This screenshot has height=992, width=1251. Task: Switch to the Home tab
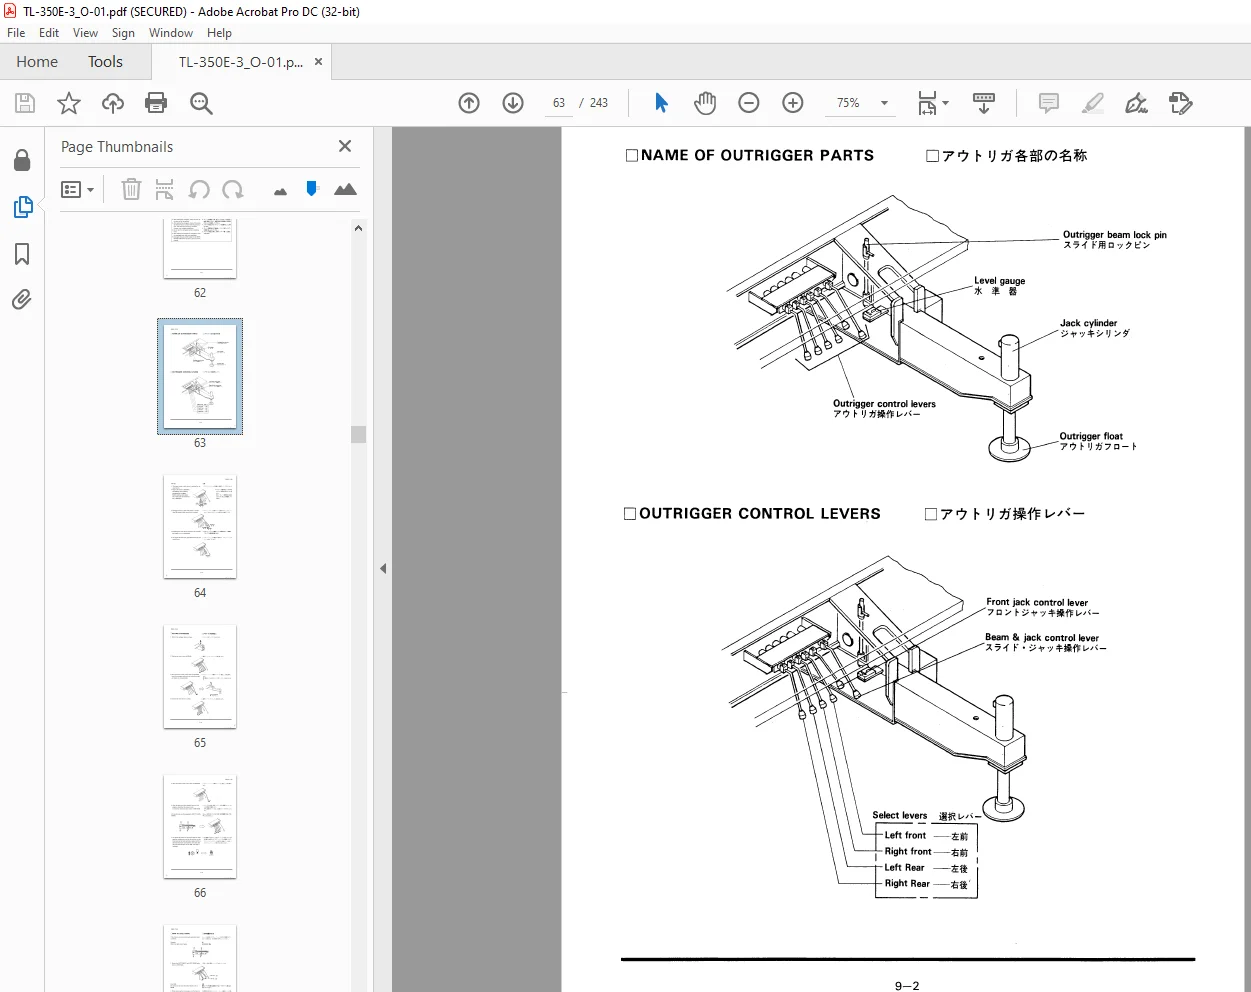click(37, 61)
